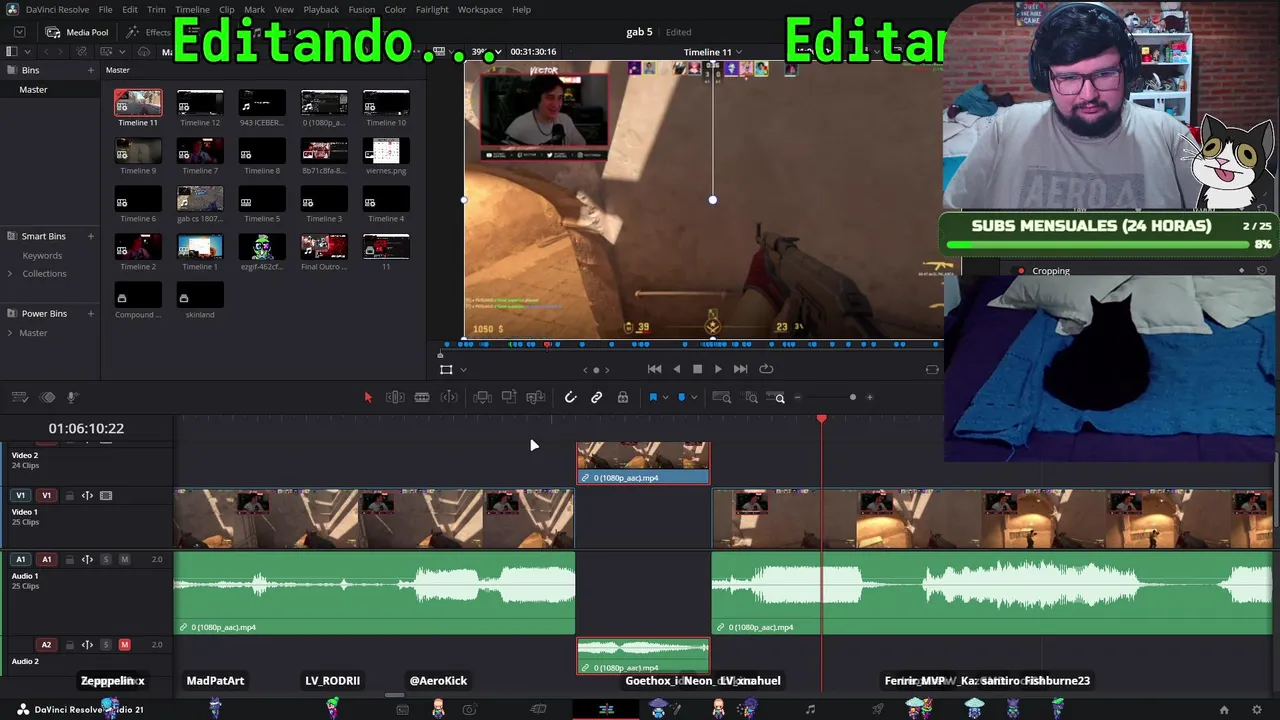Disable Video 1 track filmstrip icon
Viewport: 1280px width, 720px height.
(106, 495)
